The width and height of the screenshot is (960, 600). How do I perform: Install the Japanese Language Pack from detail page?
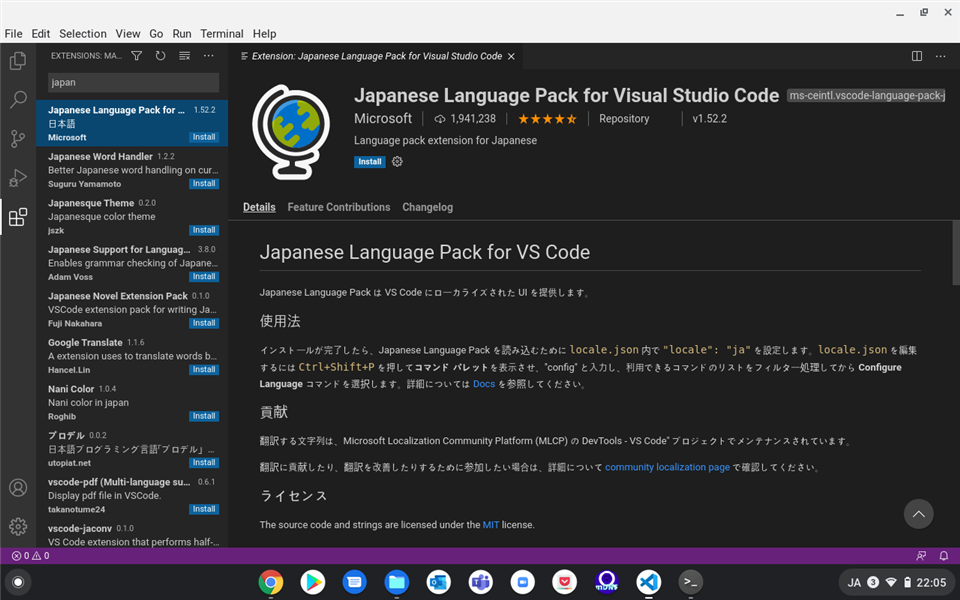click(370, 162)
